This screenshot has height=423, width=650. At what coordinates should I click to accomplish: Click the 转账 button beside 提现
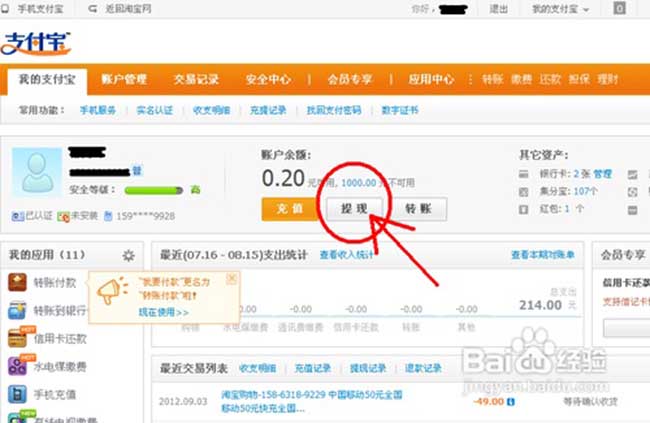coord(419,209)
